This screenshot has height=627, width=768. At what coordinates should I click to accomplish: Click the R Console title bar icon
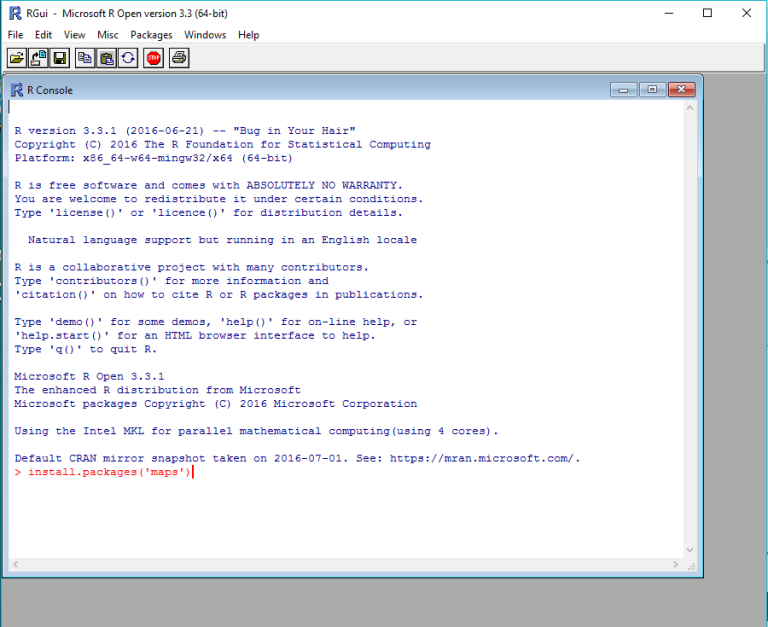(16, 90)
